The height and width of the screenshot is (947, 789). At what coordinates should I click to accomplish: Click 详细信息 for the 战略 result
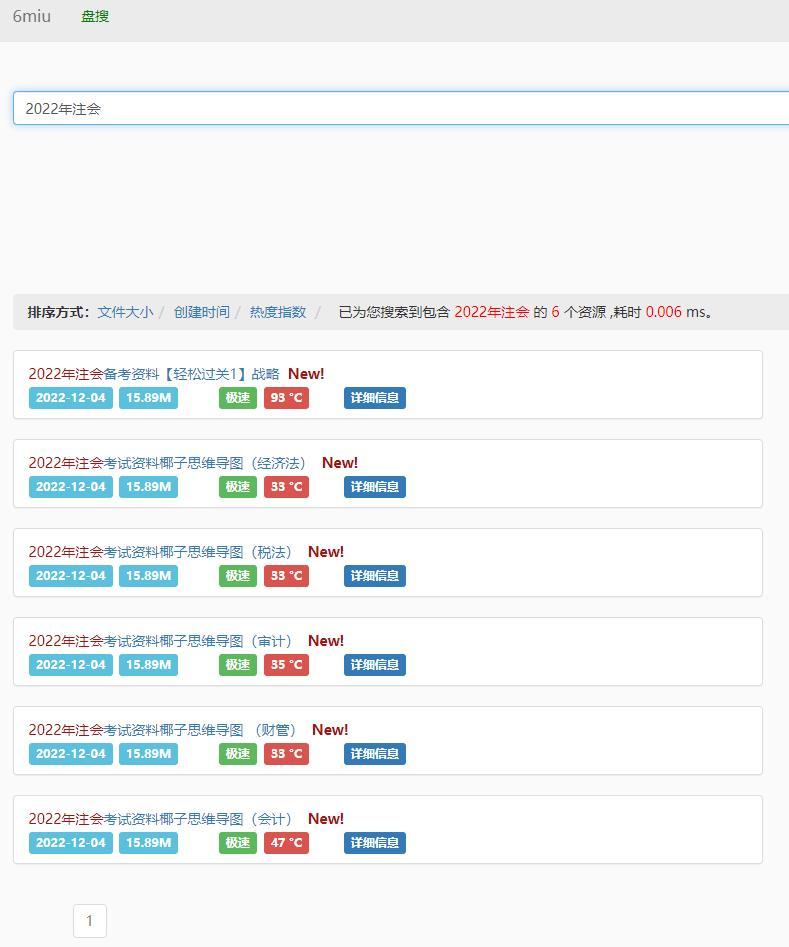(375, 397)
